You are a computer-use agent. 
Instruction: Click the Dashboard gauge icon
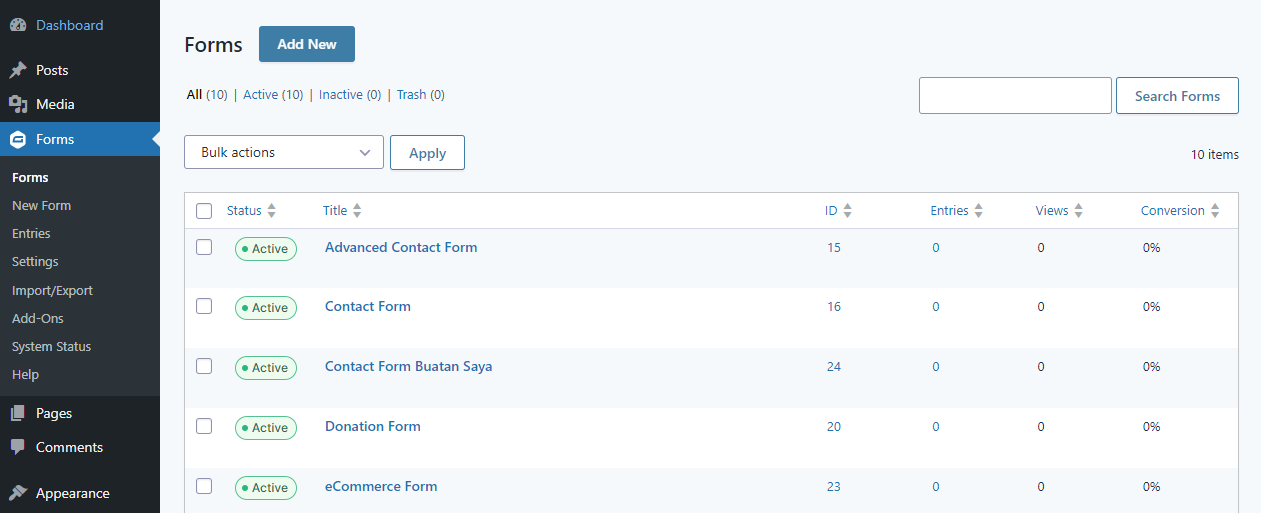(18, 25)
